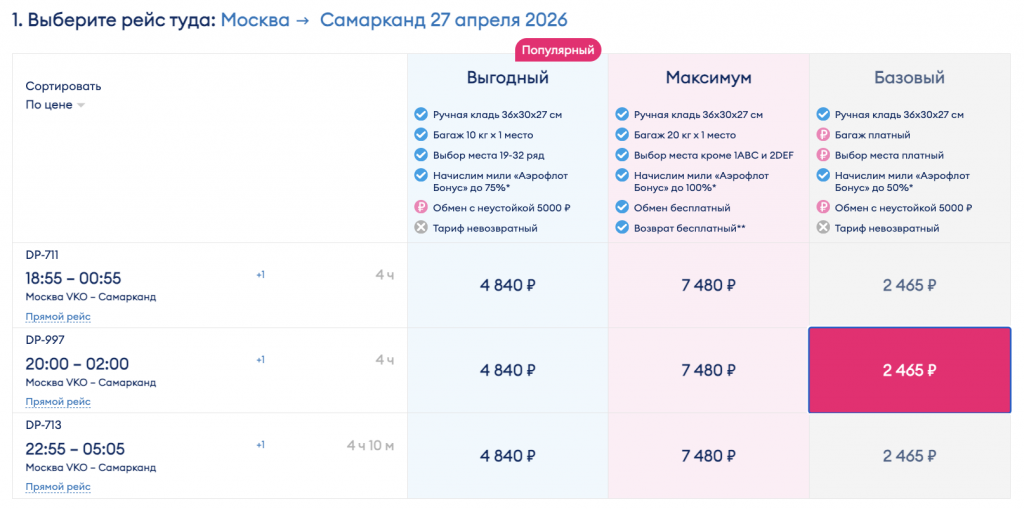The height and width of the screenshot is (509, 1024).
Task: Click the gray cross icon in the Базовый column
Action: pyautogui.click(x=823, y=228)
